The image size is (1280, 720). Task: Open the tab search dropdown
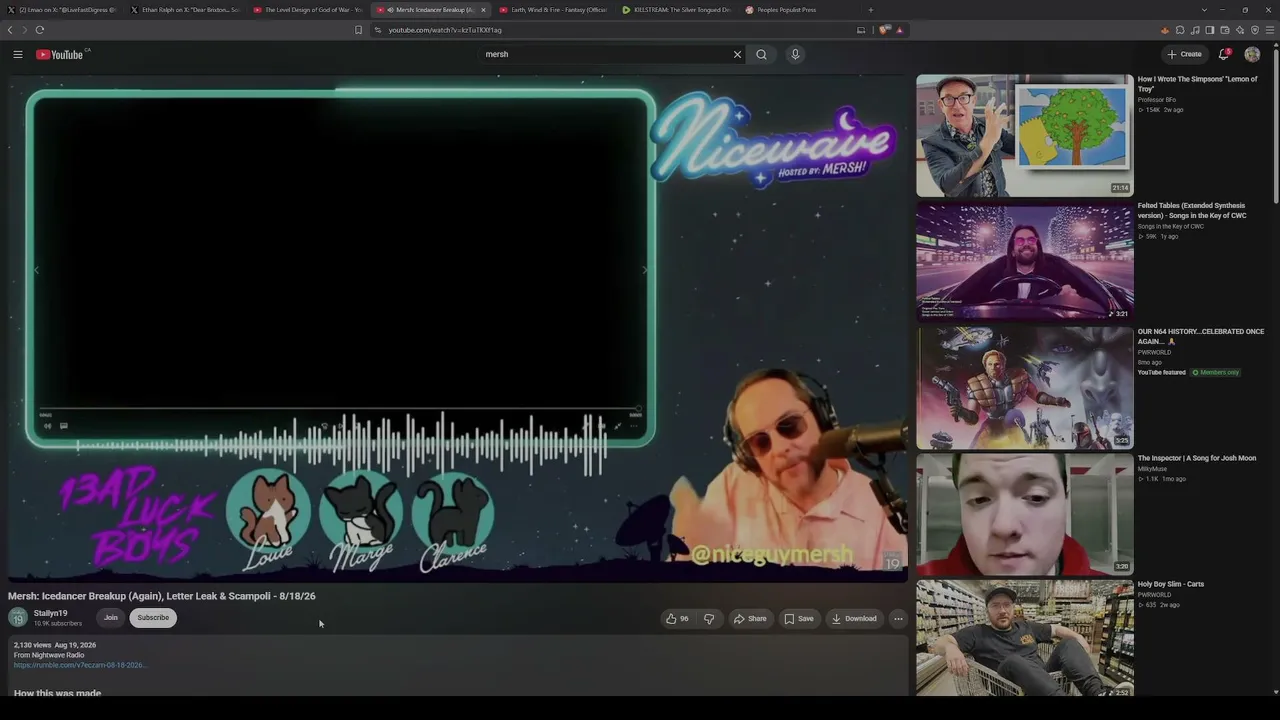coord(1204,10)
